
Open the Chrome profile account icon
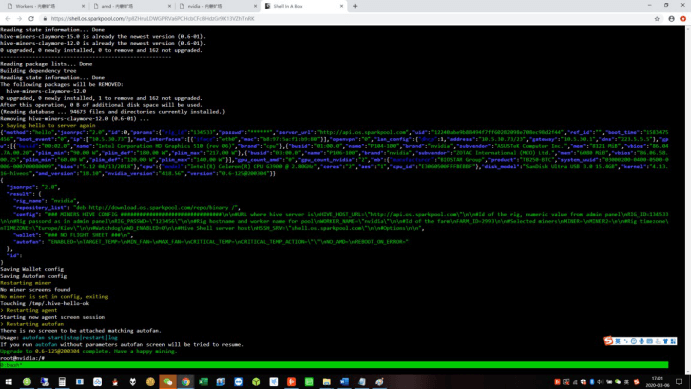point(672,19)
